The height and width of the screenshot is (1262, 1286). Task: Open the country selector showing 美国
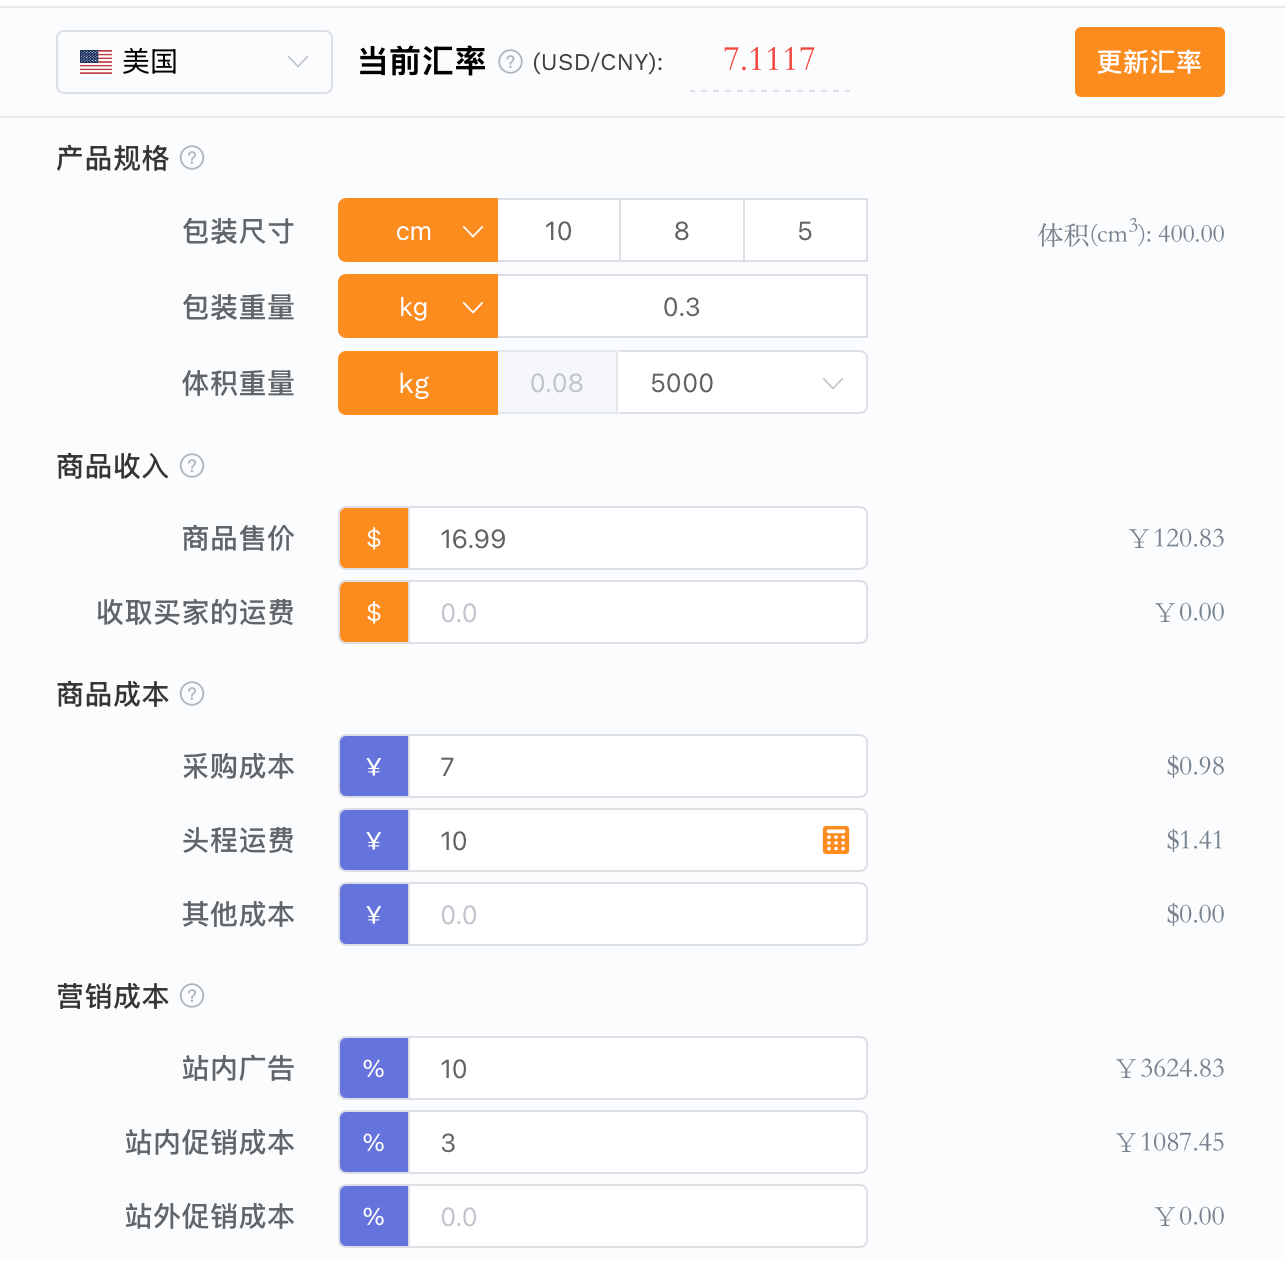(x=194, y=61)
